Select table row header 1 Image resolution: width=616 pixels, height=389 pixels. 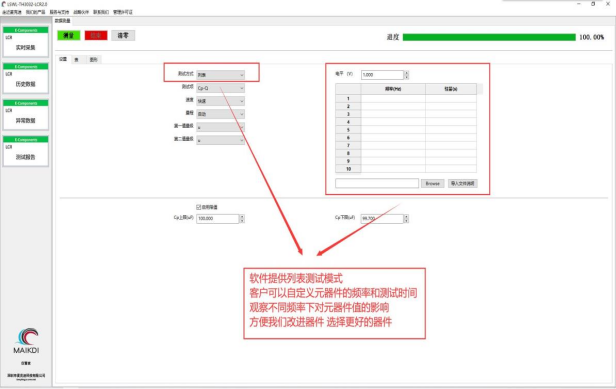point(348,99)
